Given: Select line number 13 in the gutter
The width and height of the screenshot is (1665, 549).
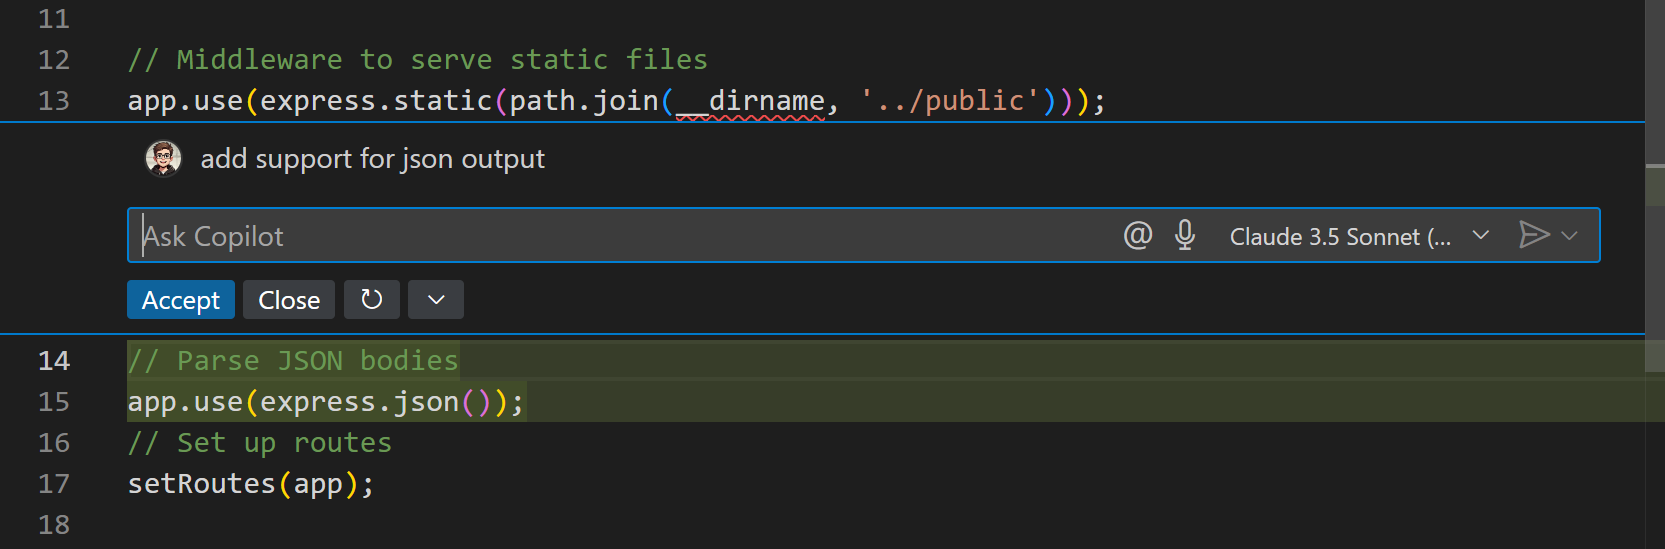Looking at the screenshot, I should pos(54,101).
